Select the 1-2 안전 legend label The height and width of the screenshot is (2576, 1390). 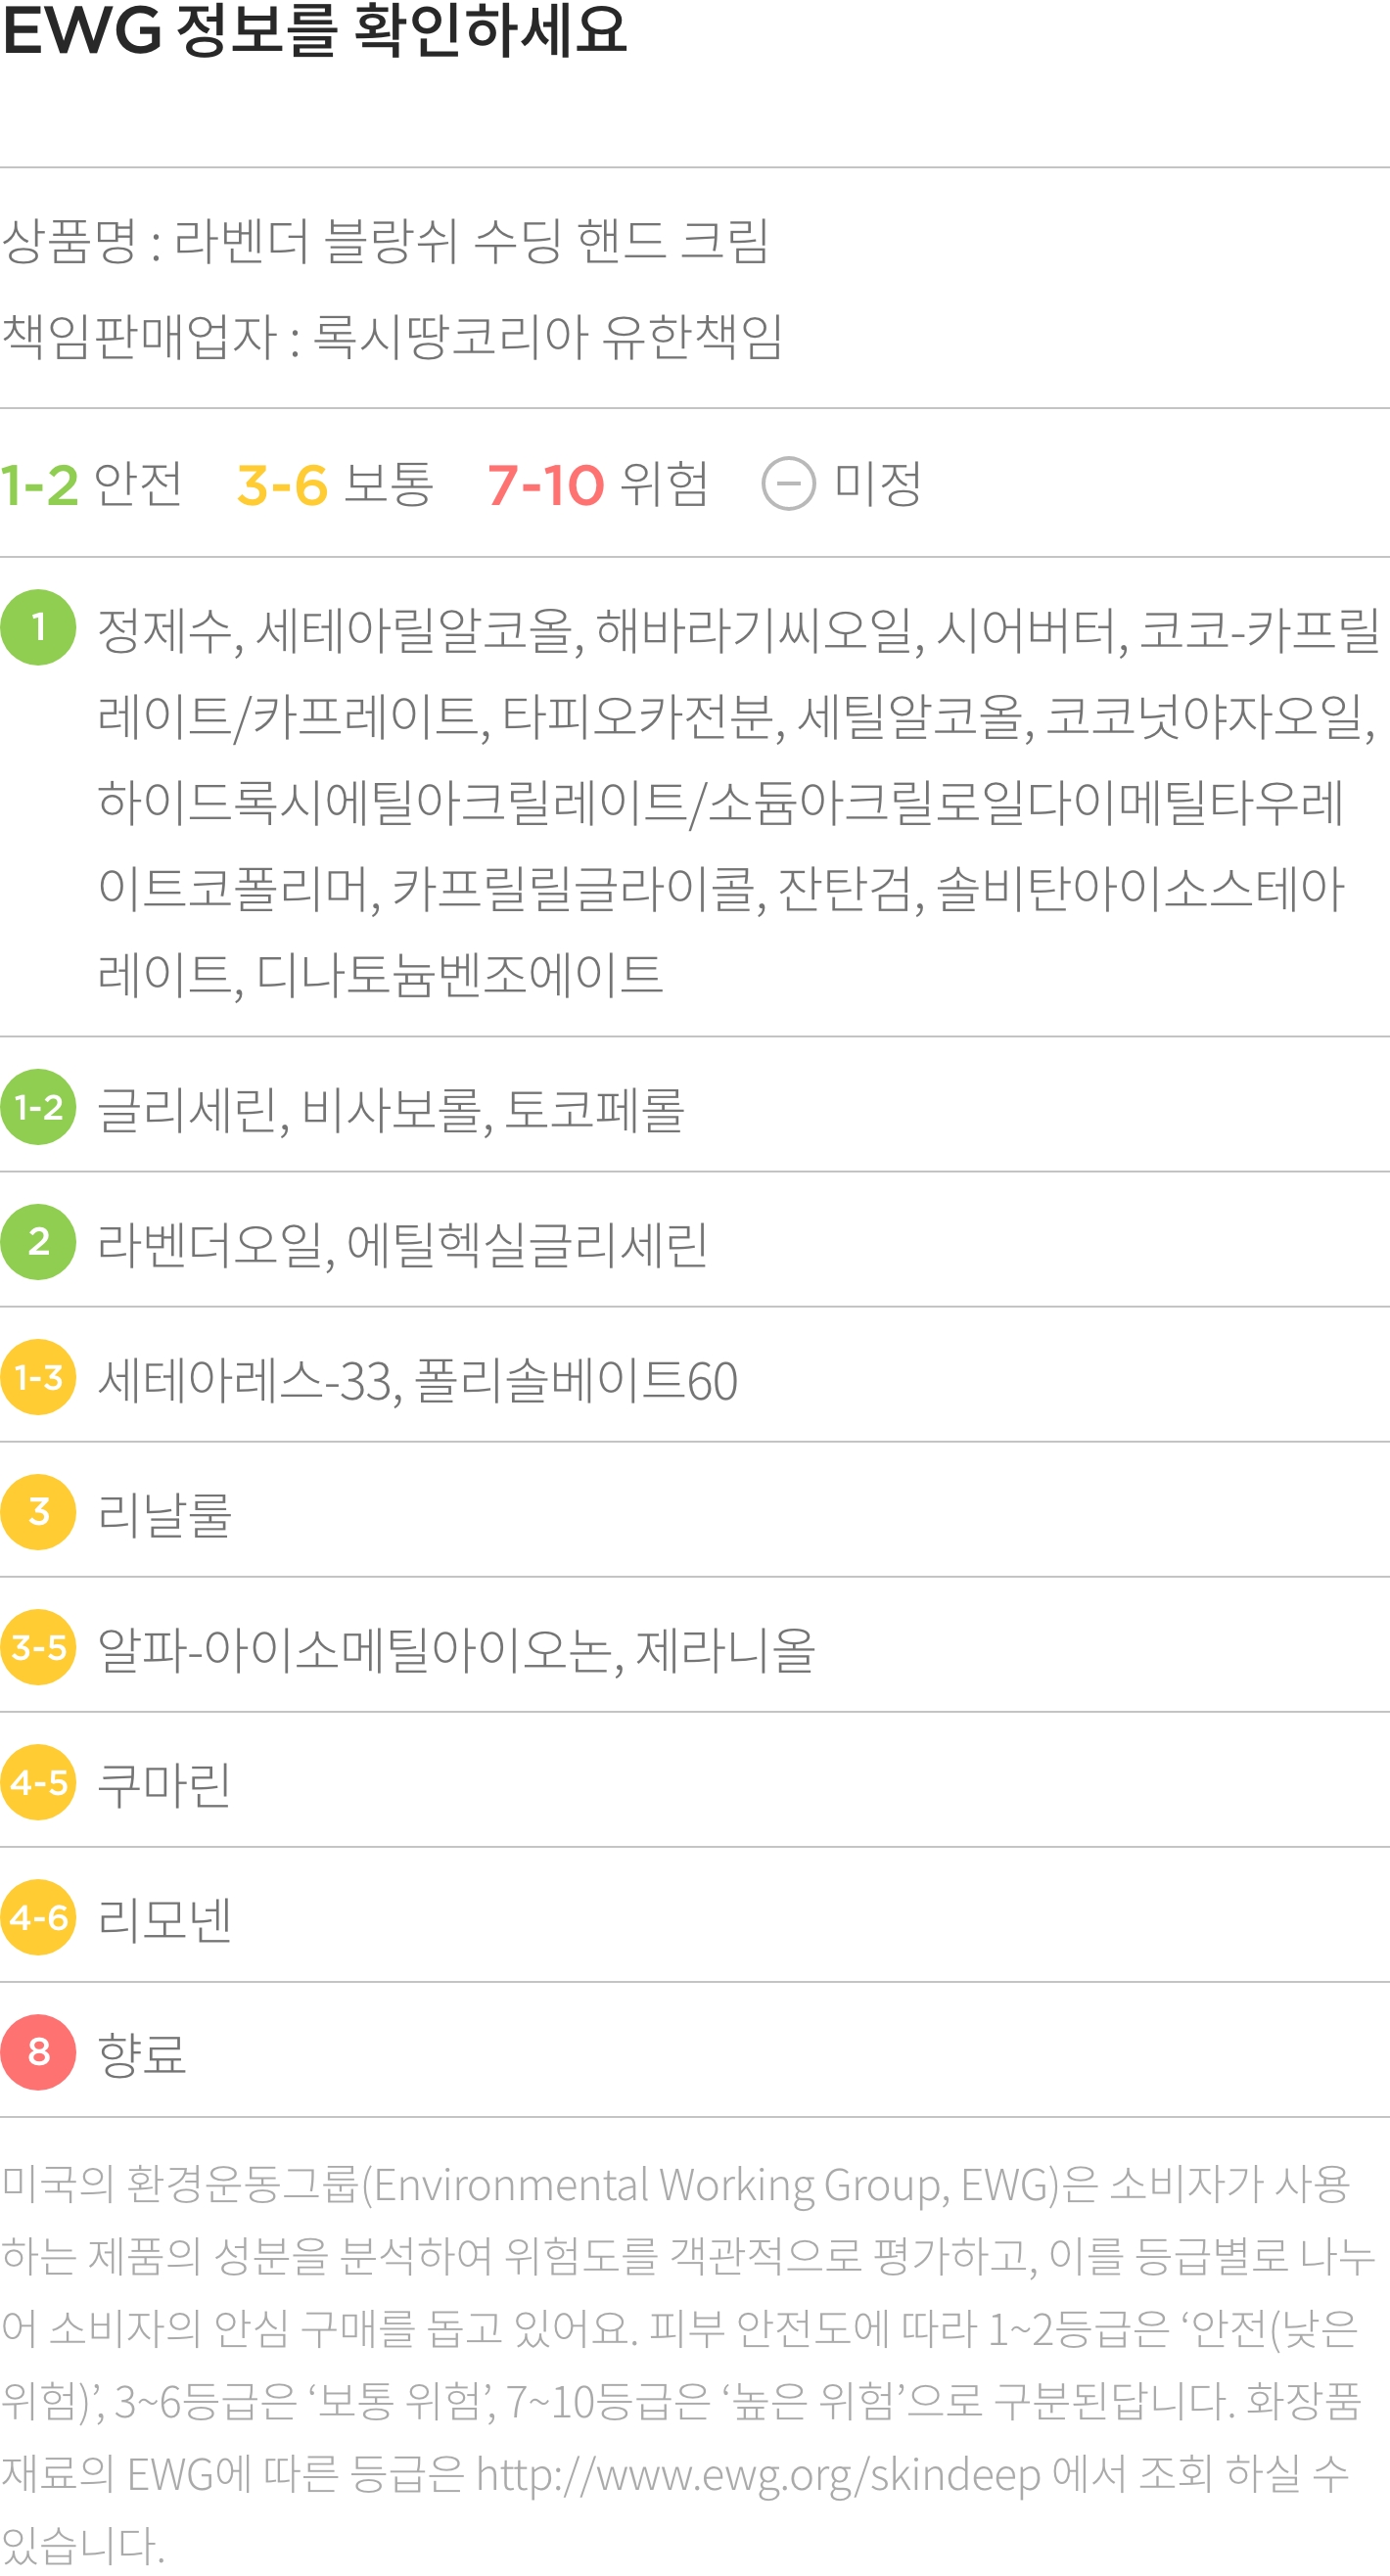92,484
